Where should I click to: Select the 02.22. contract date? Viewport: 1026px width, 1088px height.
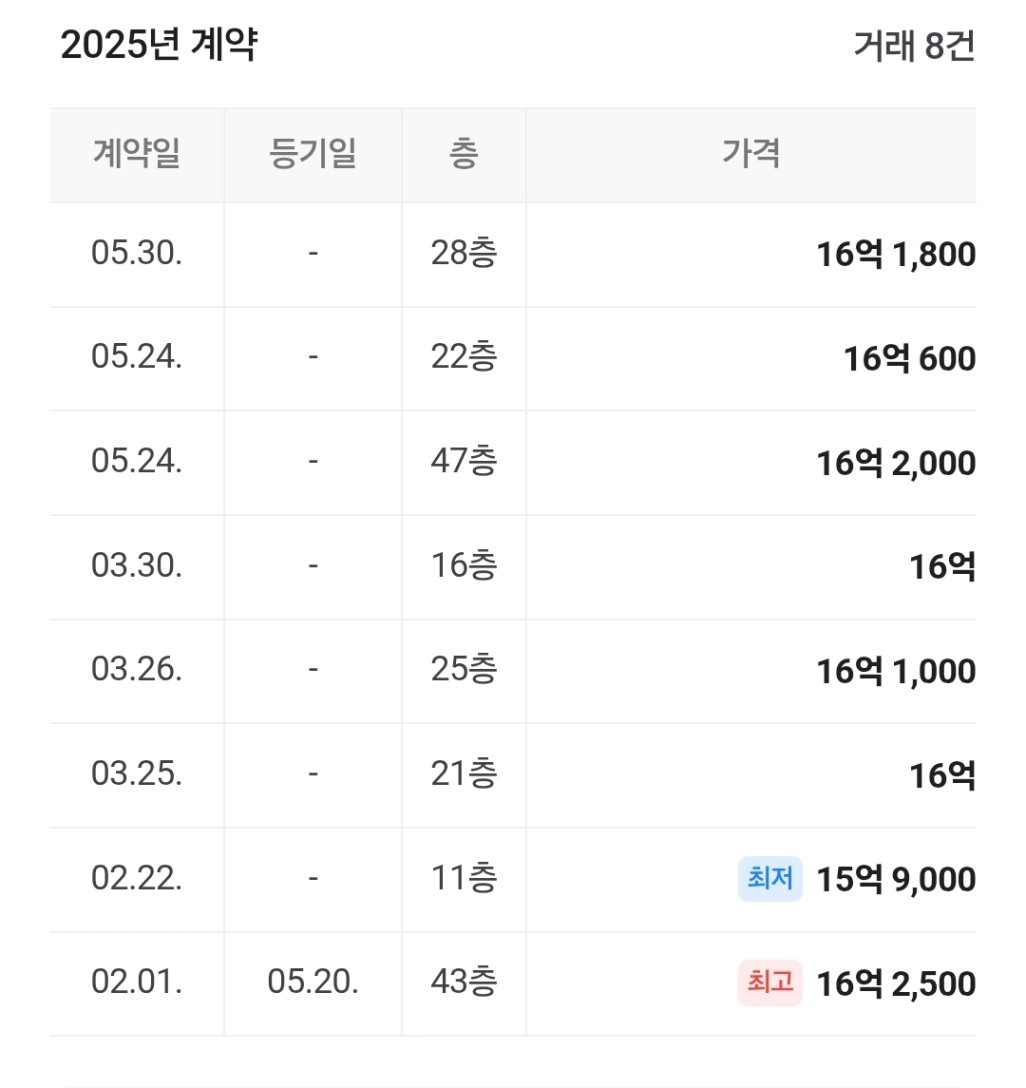pyautogui.click(x=137, y=878)
